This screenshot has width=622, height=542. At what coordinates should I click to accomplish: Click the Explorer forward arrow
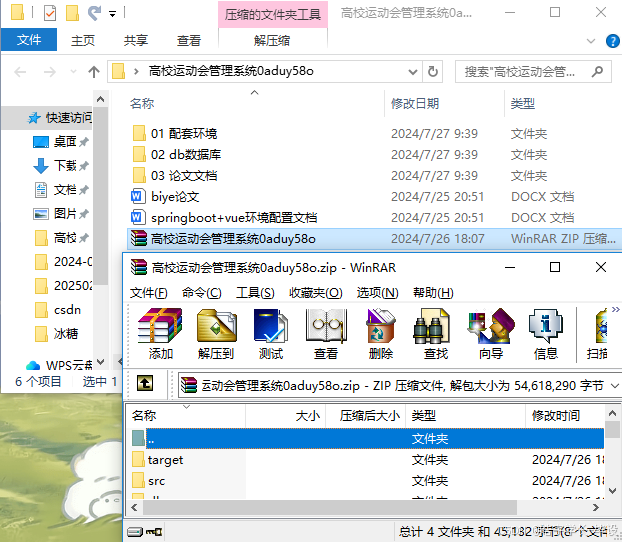pos(50,72)
